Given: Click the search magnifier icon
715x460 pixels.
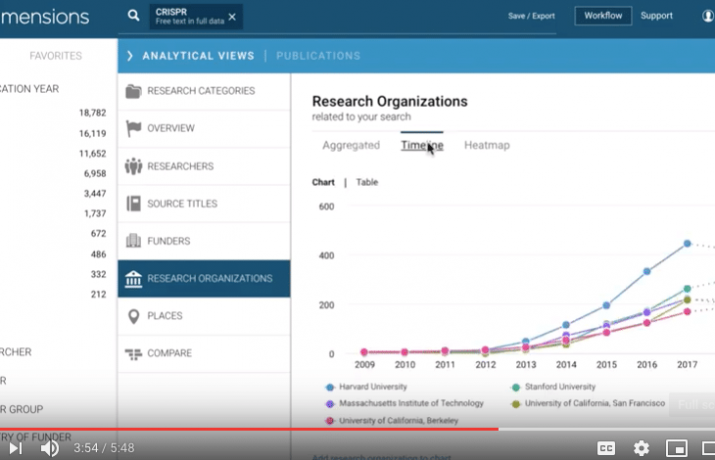Looking at the screenshot, I should pos(134,16).
